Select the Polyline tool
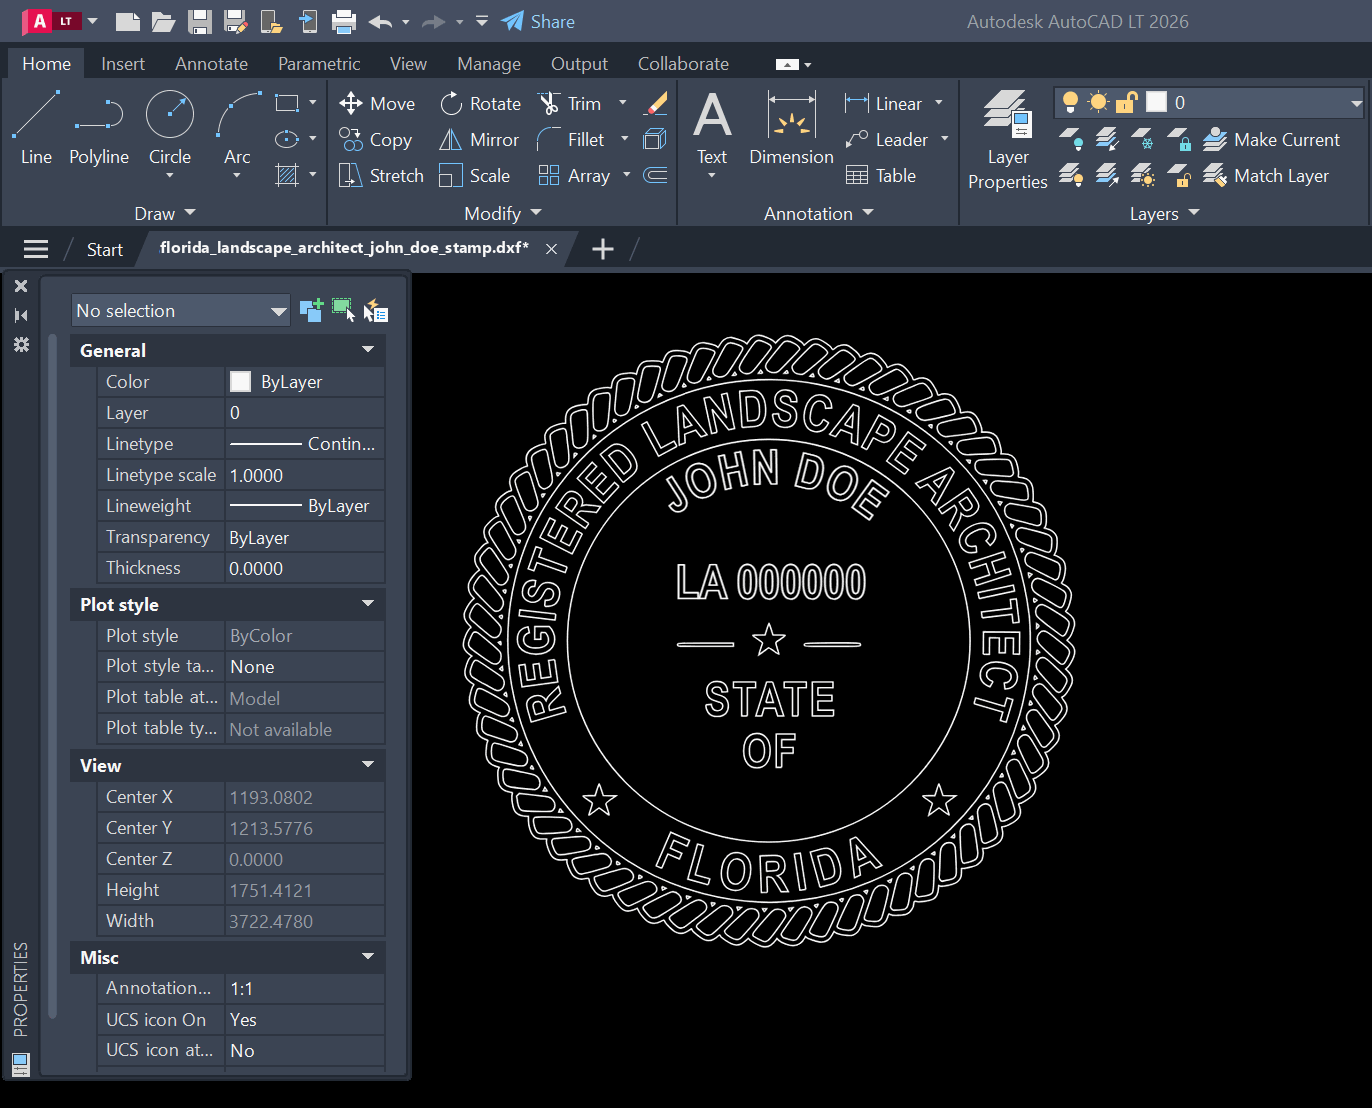Image resolution: width=1372 pixels, height=1108 pixels. [x=99, y=128]
